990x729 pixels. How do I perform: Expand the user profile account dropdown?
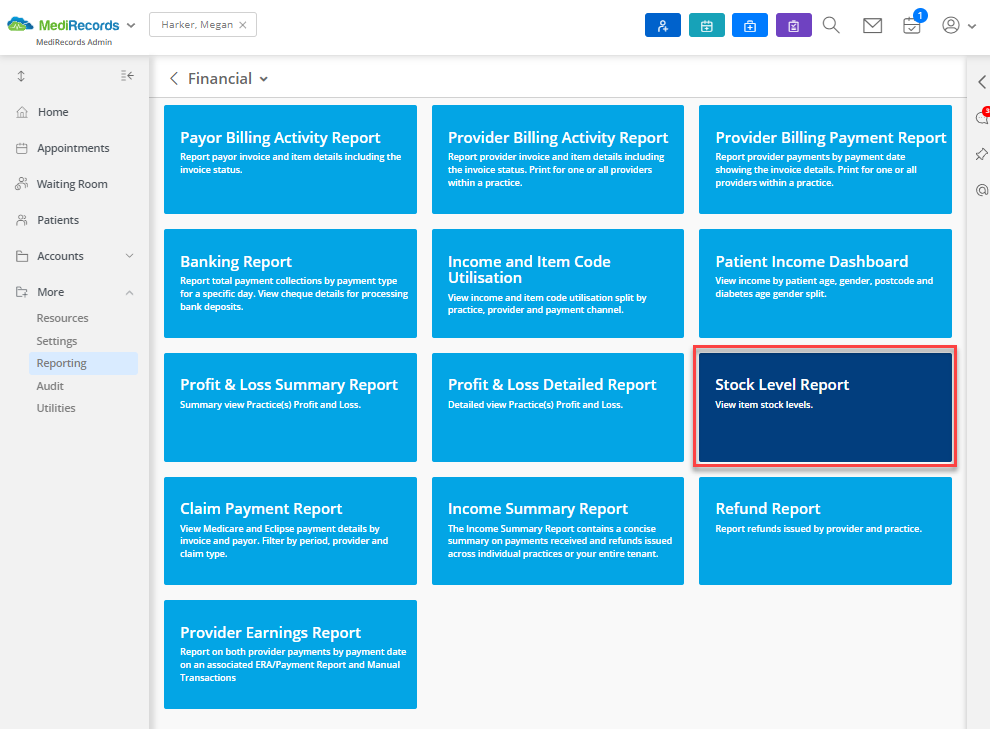pos(959,25)
